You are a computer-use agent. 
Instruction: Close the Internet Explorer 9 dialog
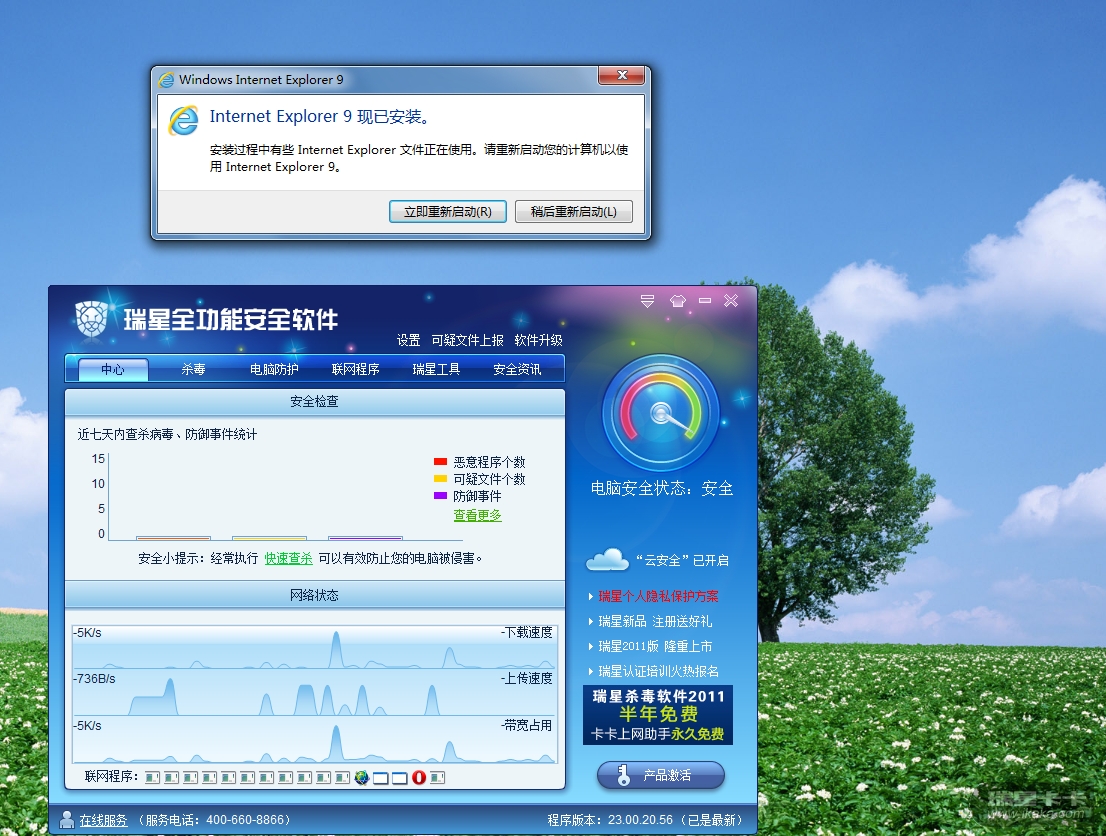(x=621, y=75)
